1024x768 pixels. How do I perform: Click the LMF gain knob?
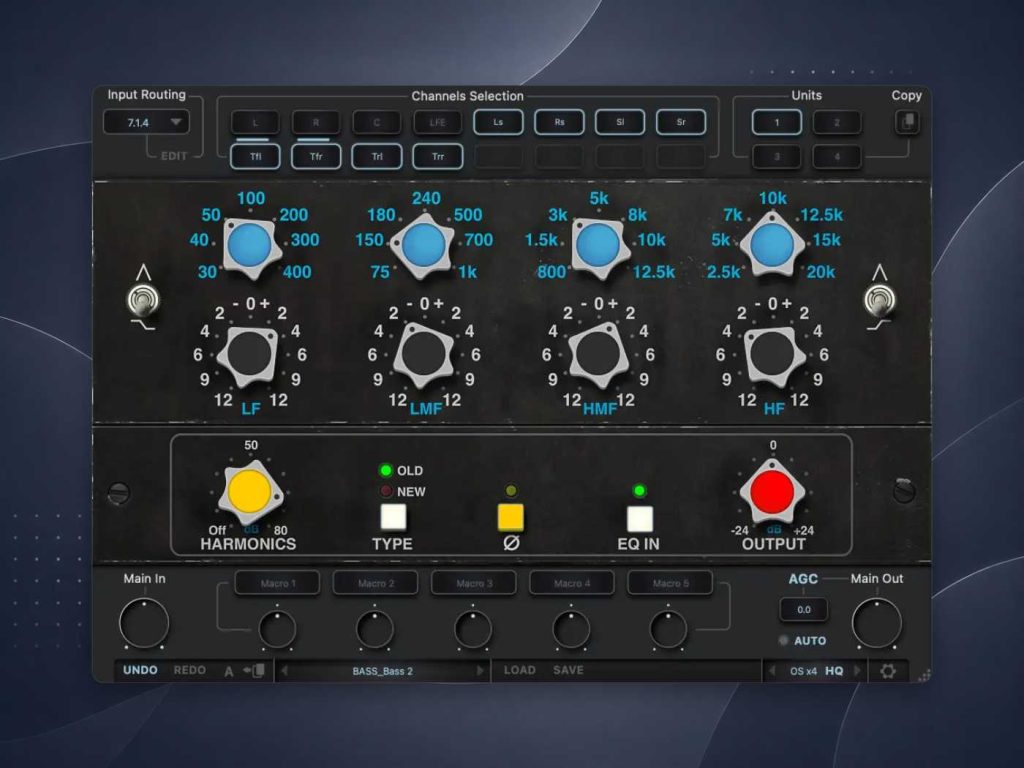click(x=424, y=353)
